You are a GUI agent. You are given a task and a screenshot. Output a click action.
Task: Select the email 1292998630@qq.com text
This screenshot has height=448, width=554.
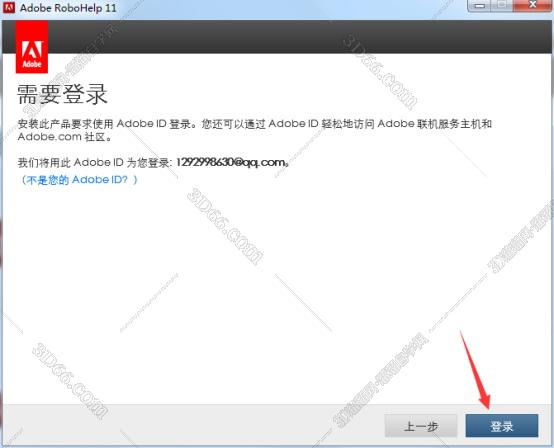pyautogui.click(x=231, y=162)
